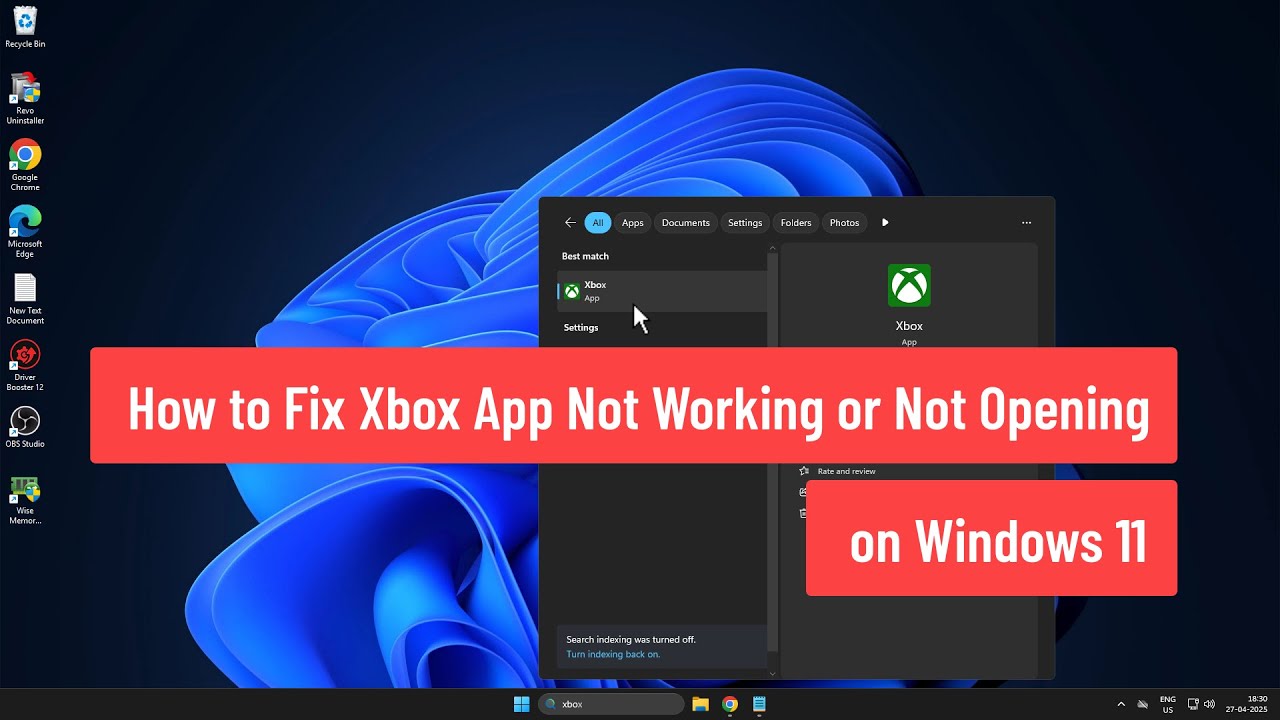Open volume control in system tray
Screen dimensions: 1280x720
point(1210,704)
